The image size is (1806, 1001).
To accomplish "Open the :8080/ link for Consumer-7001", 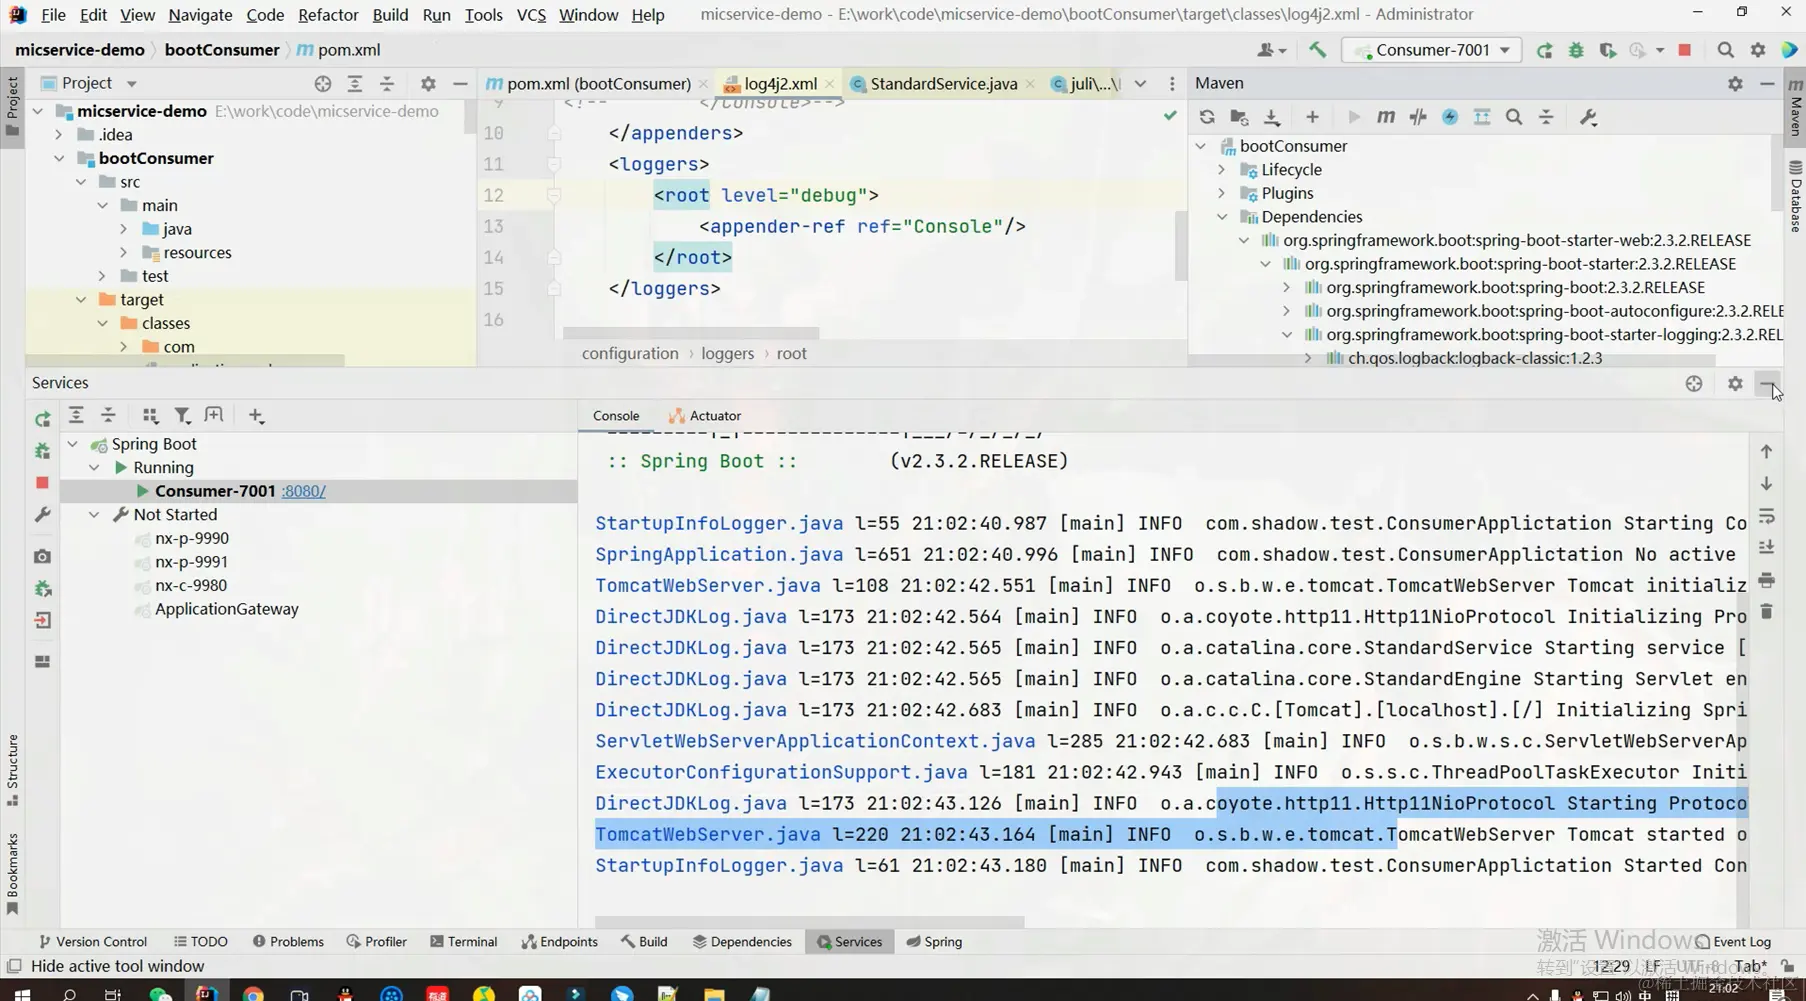I will (303, 491).
